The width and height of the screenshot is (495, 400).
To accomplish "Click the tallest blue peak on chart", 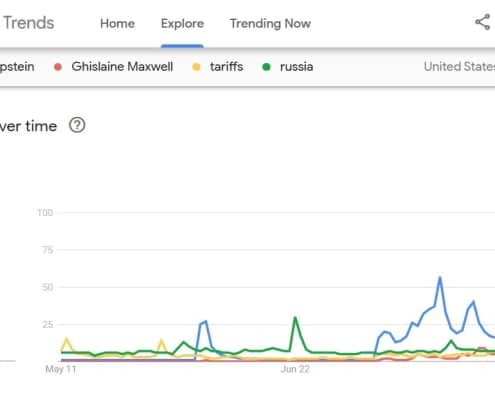I will coord(440,277).
